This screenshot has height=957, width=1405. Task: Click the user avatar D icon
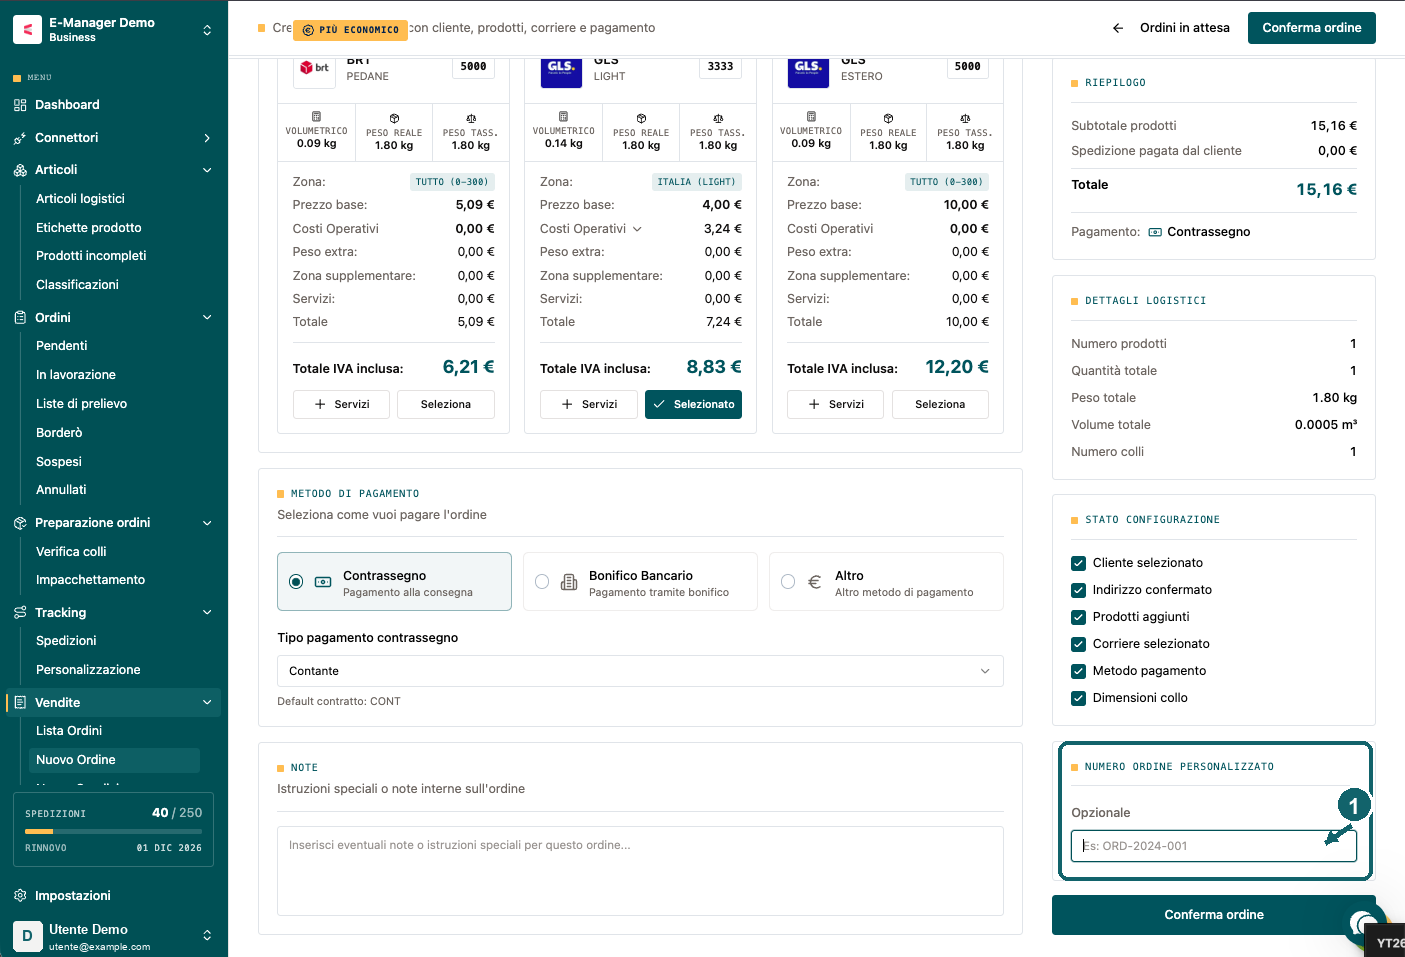pyautogui.click(x=27, y=936)
